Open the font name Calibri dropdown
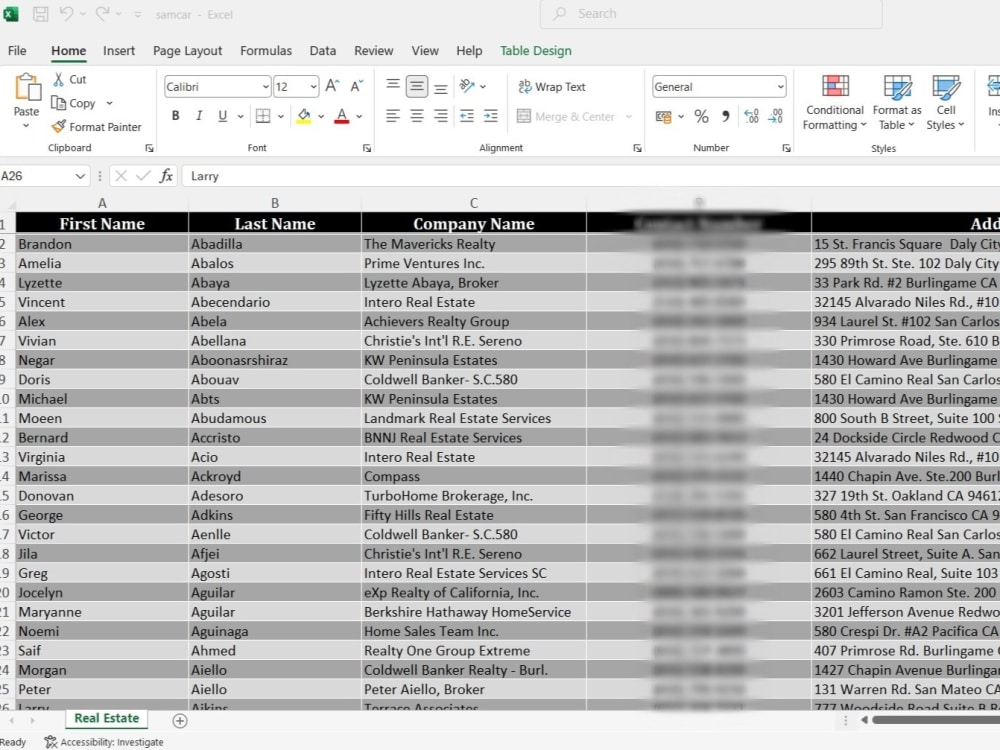Viewport: 1000px width, 750px height. [265, 87]
